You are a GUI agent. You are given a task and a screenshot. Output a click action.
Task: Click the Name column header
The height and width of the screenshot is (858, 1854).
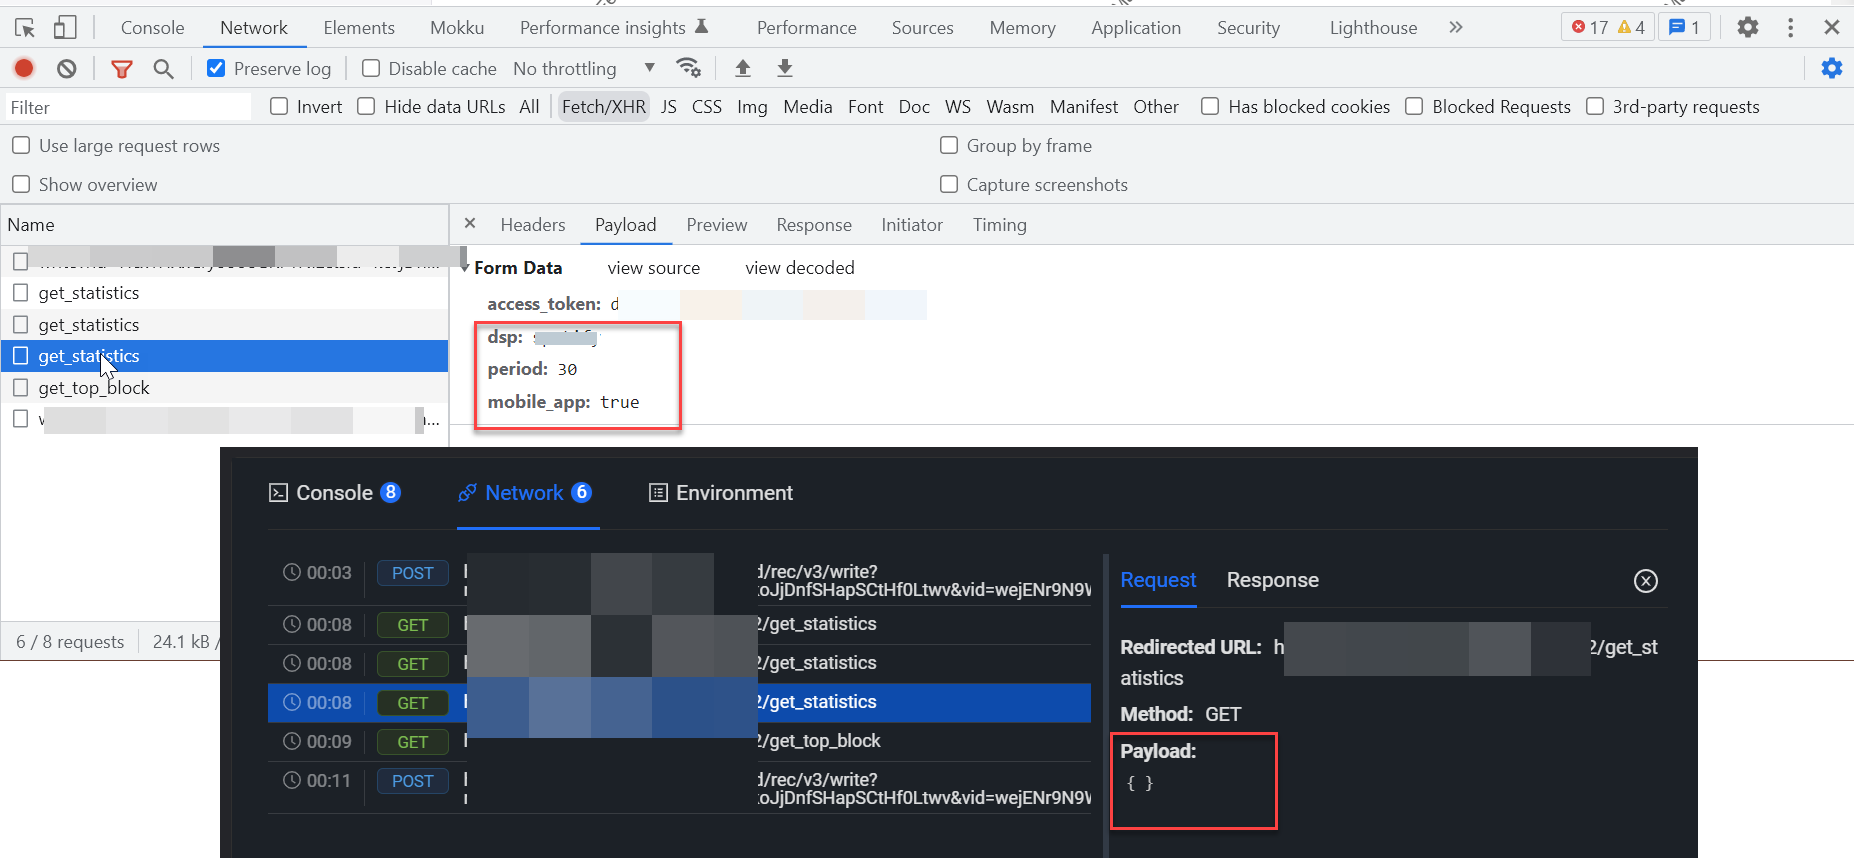[225, 225]
